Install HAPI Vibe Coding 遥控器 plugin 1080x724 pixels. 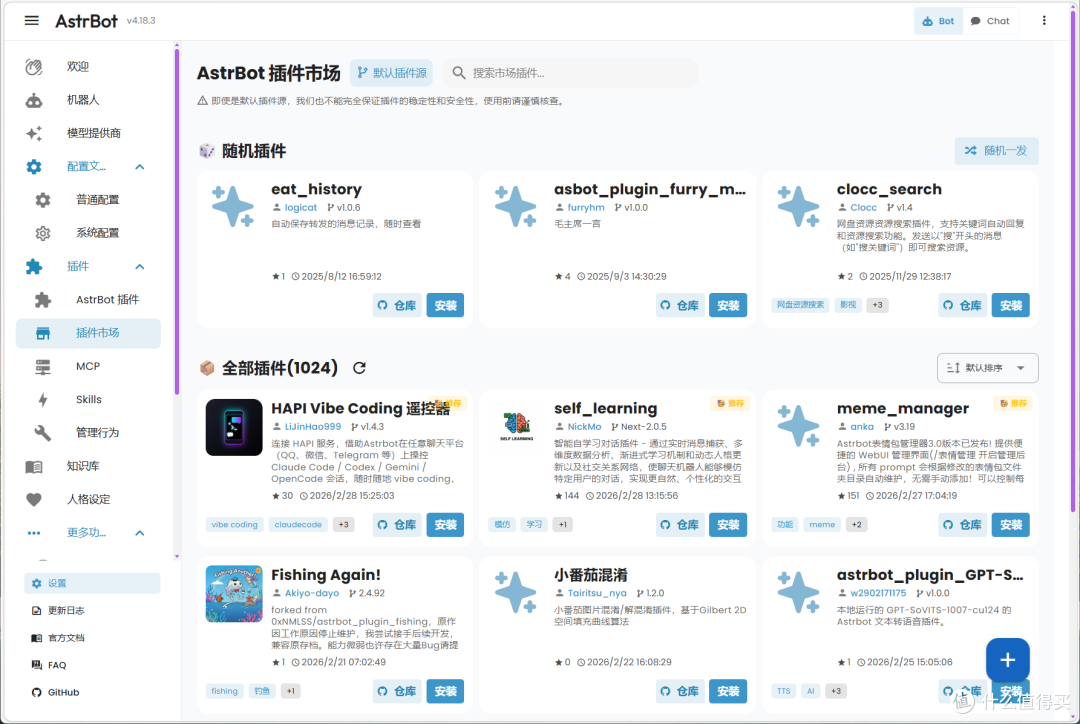(x=445, y=525)
